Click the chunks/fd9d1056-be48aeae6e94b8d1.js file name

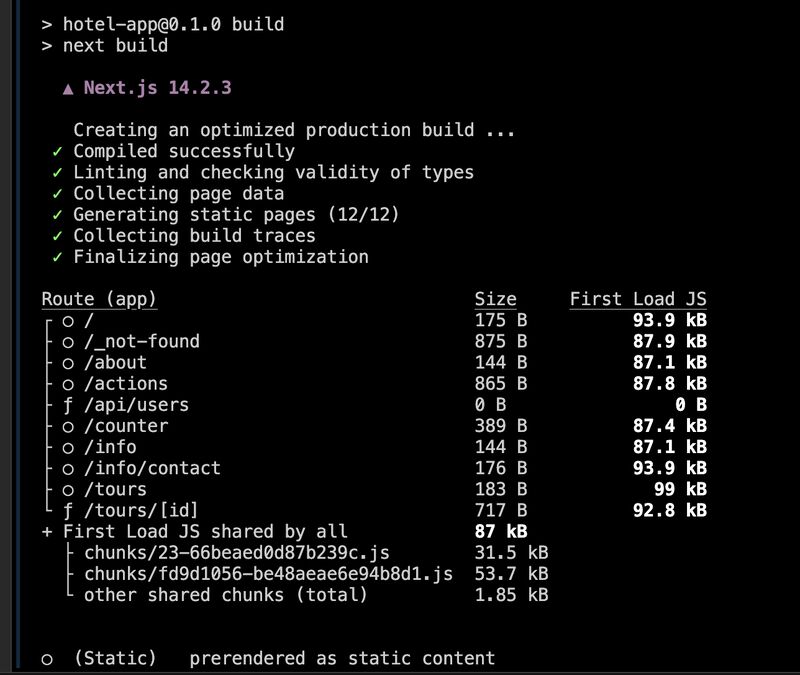click(x=268, y=574)
